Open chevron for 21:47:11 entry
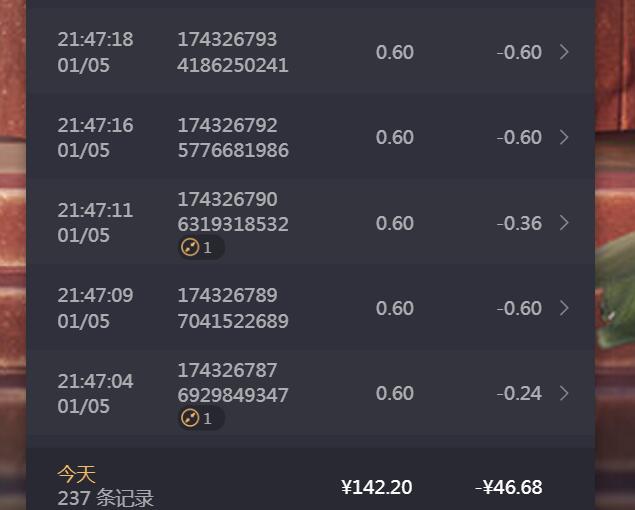Screen dimensions: 635x510 point(564,223)
